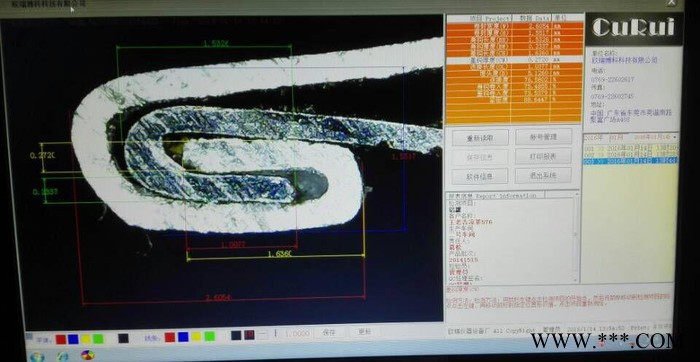Click the dark red square icon in toolbar
The image size is (700, 362).
point(250,335)
